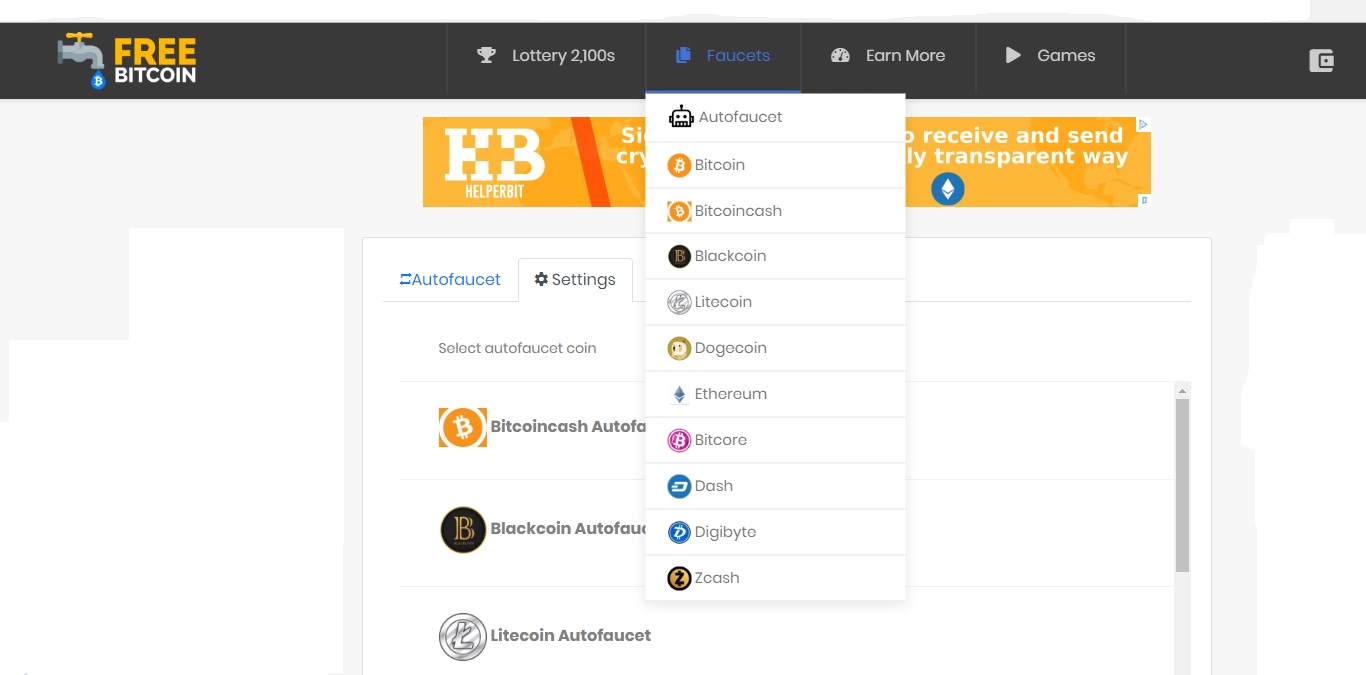The image size is (1366, 675).
Task: Click the Lottery trophy icon
Action: 487,55
